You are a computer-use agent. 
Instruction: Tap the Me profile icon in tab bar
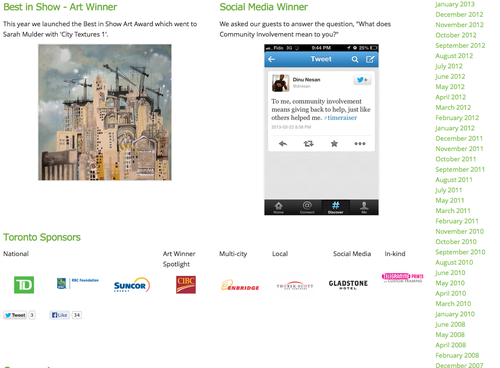click(x=364, y=207)
